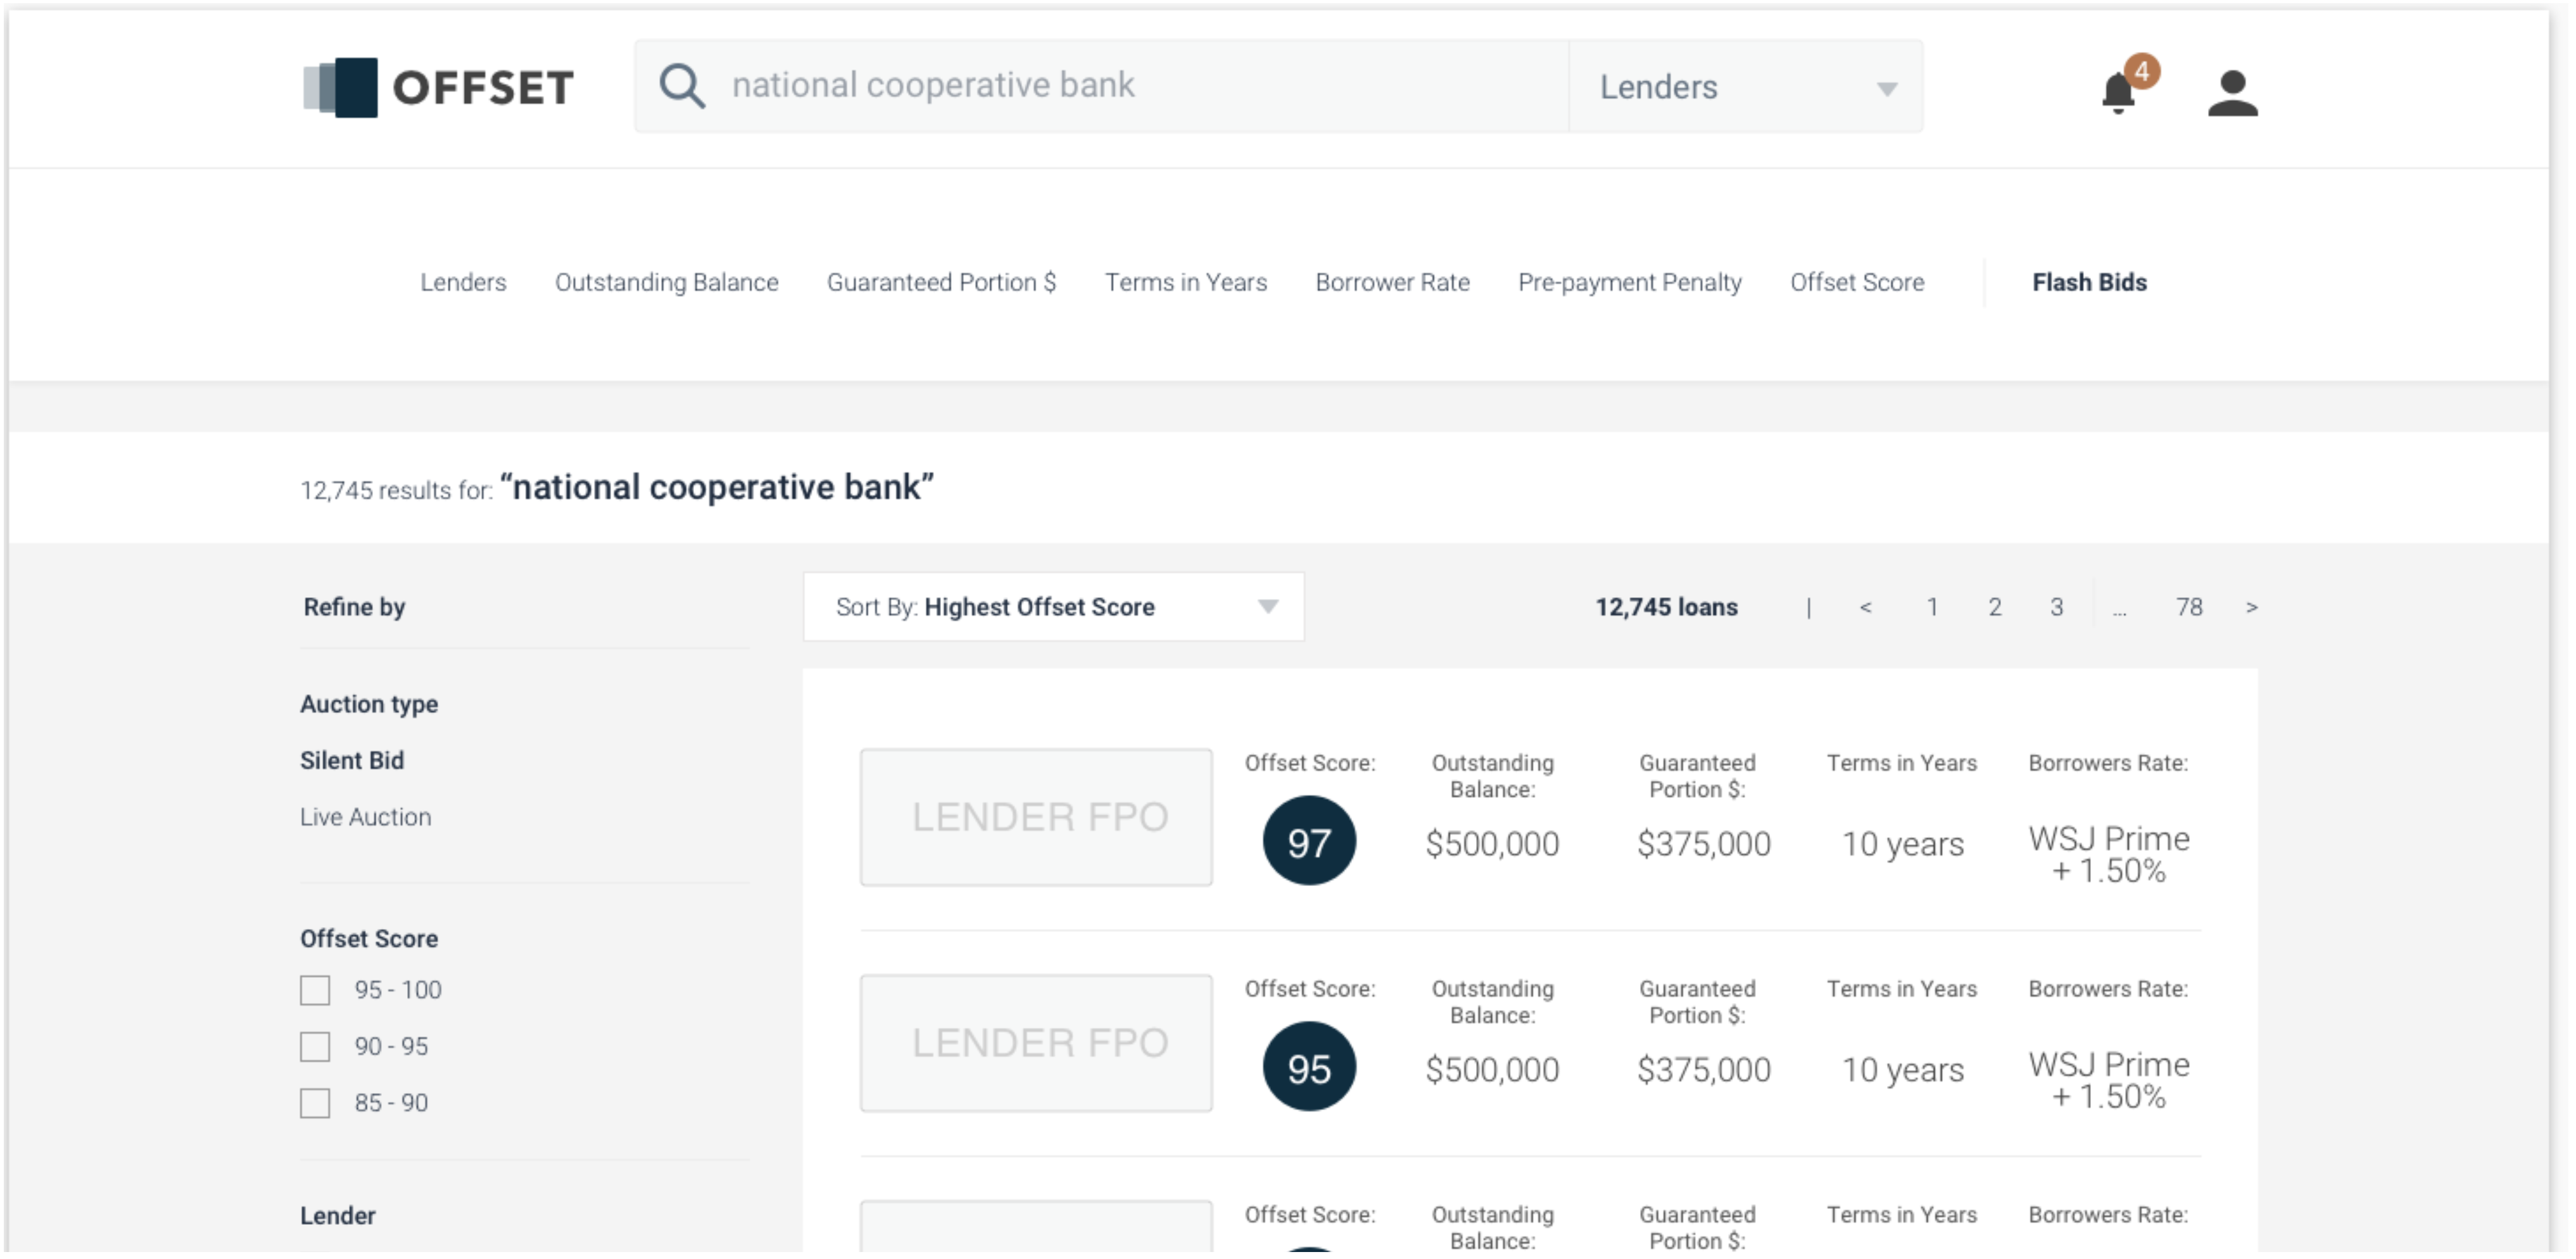This screenshot has height=1259, width=2576.
Task: Check the 85 - 90 score checkbox
Action: (315, 1103)
